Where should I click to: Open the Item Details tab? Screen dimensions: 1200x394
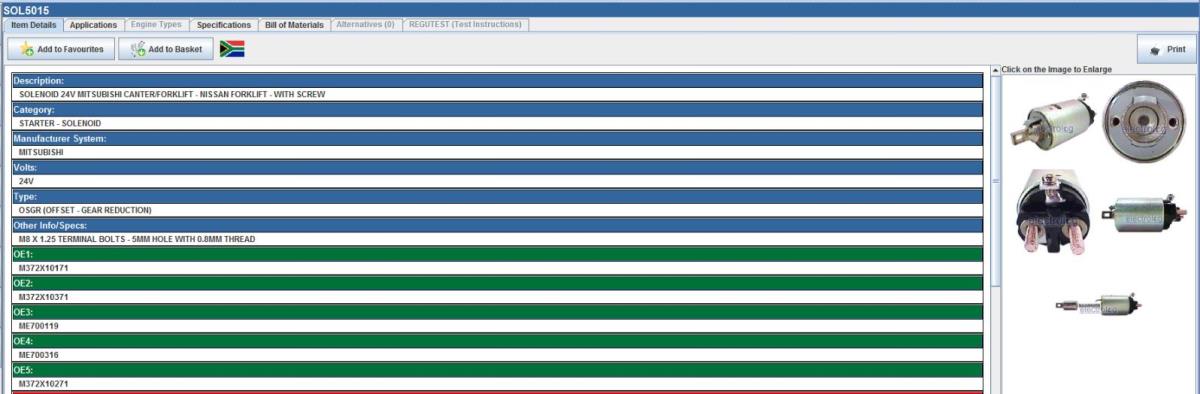pos(34,24)
